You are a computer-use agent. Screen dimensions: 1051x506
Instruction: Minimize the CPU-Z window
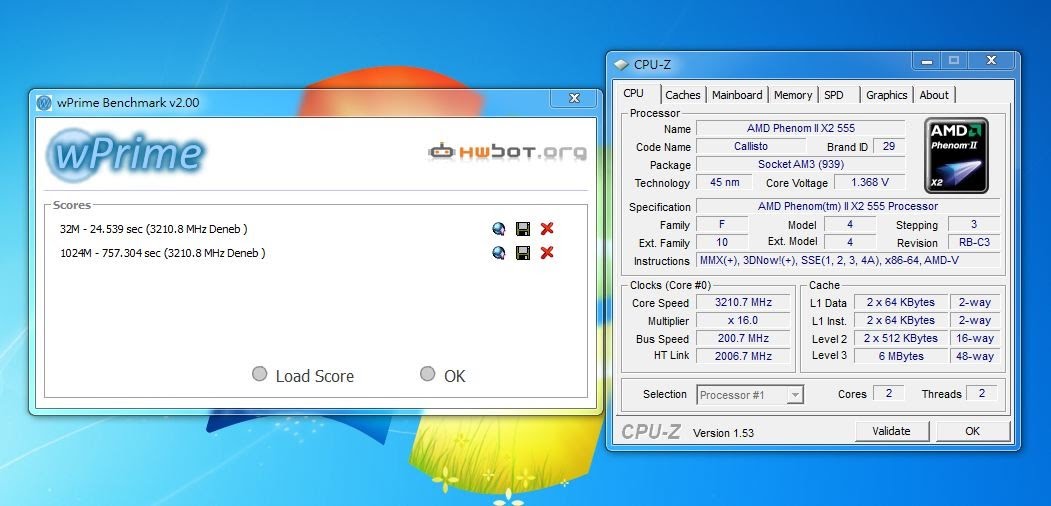click(x=927, y=61)
